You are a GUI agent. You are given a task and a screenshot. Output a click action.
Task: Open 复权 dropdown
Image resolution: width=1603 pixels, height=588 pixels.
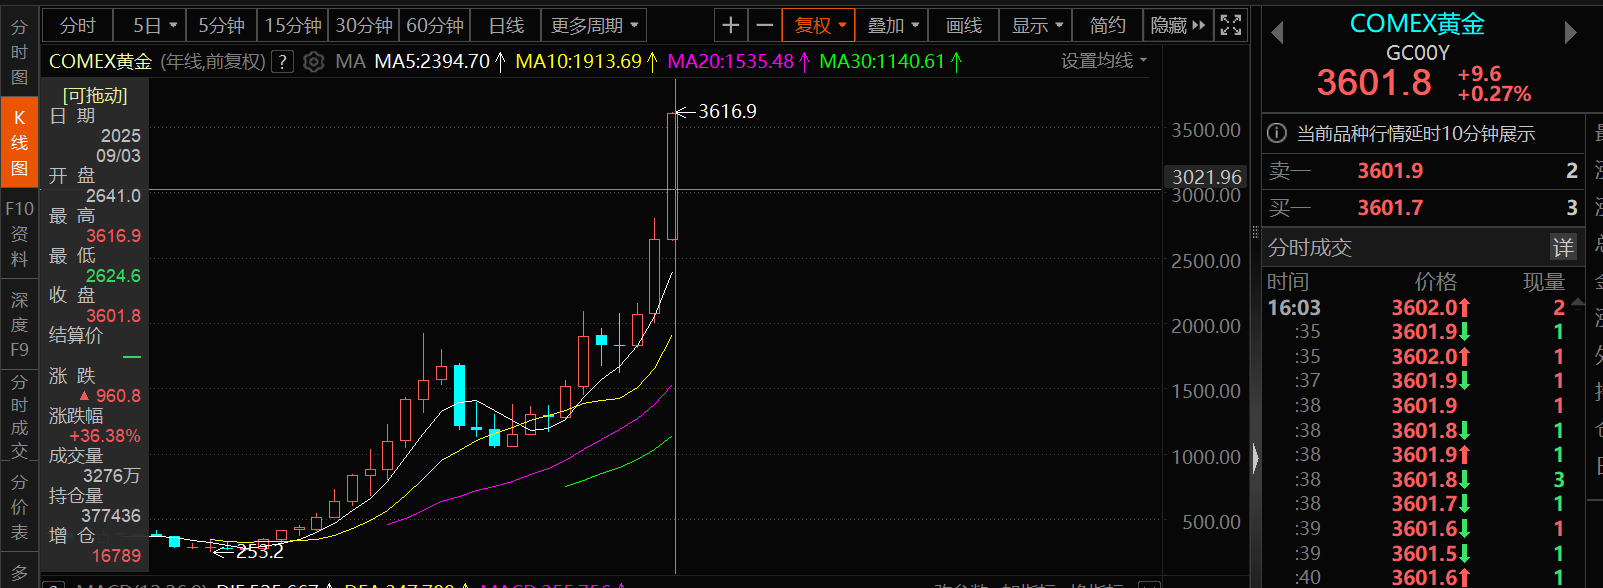point(820,25)
